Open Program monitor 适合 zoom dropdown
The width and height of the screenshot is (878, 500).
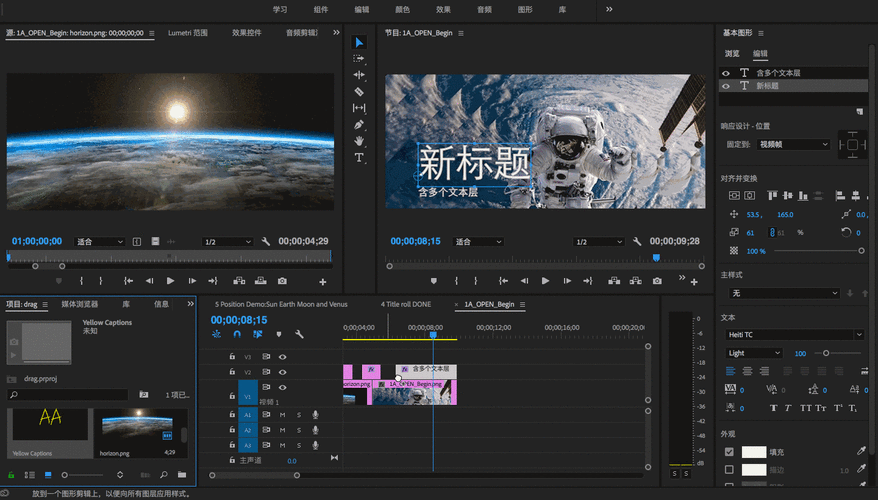point(478,242)
